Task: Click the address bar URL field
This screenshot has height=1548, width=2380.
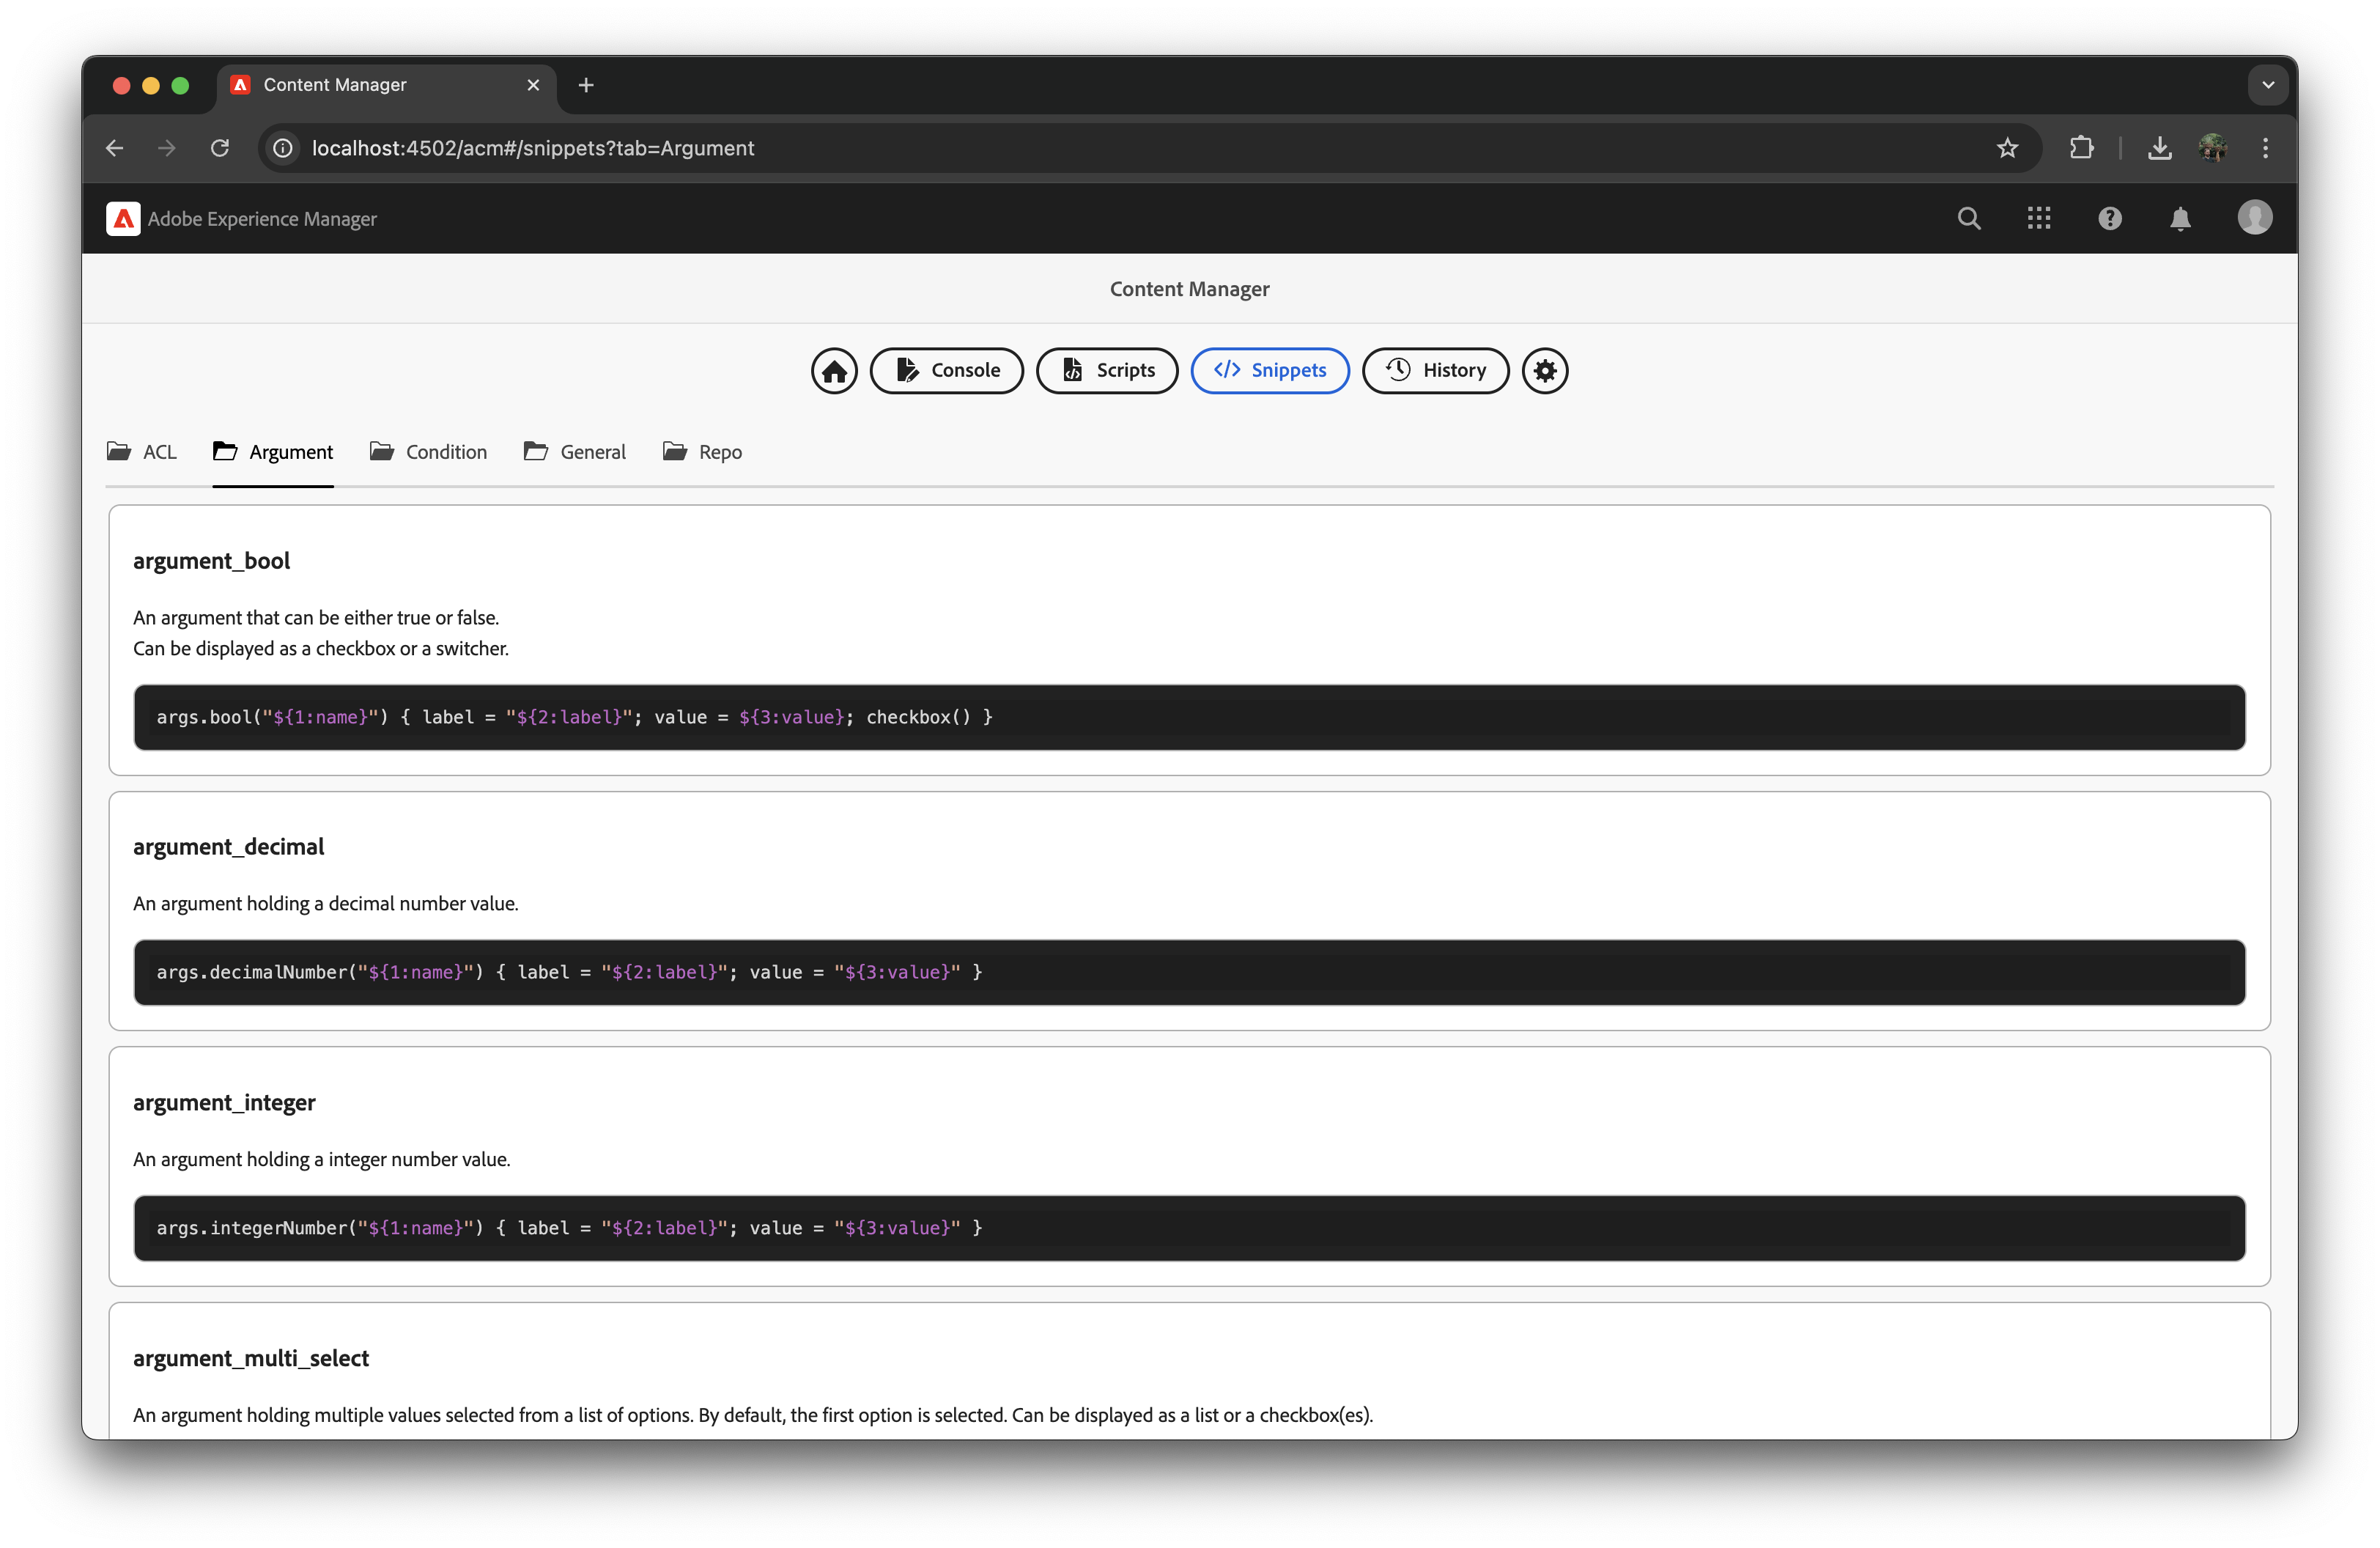Action: [x=1148, y=148]
